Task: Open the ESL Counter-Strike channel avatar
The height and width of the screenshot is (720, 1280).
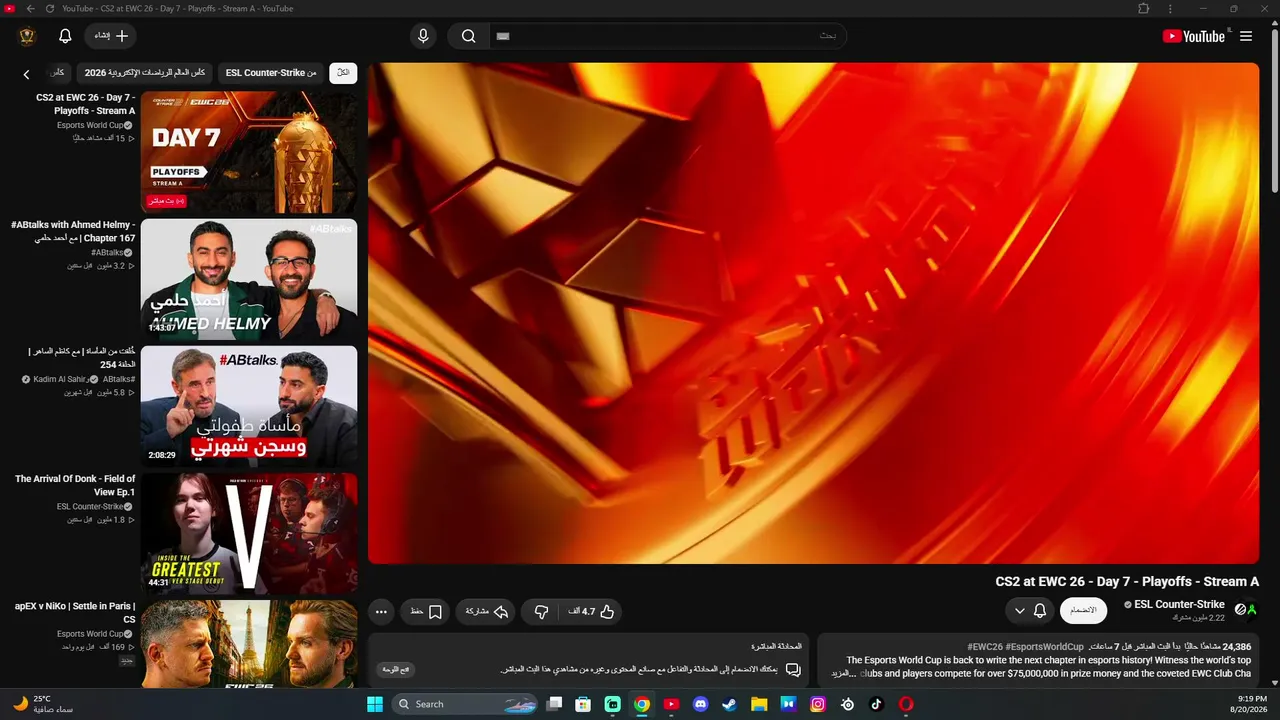Action: [1246, 609]
